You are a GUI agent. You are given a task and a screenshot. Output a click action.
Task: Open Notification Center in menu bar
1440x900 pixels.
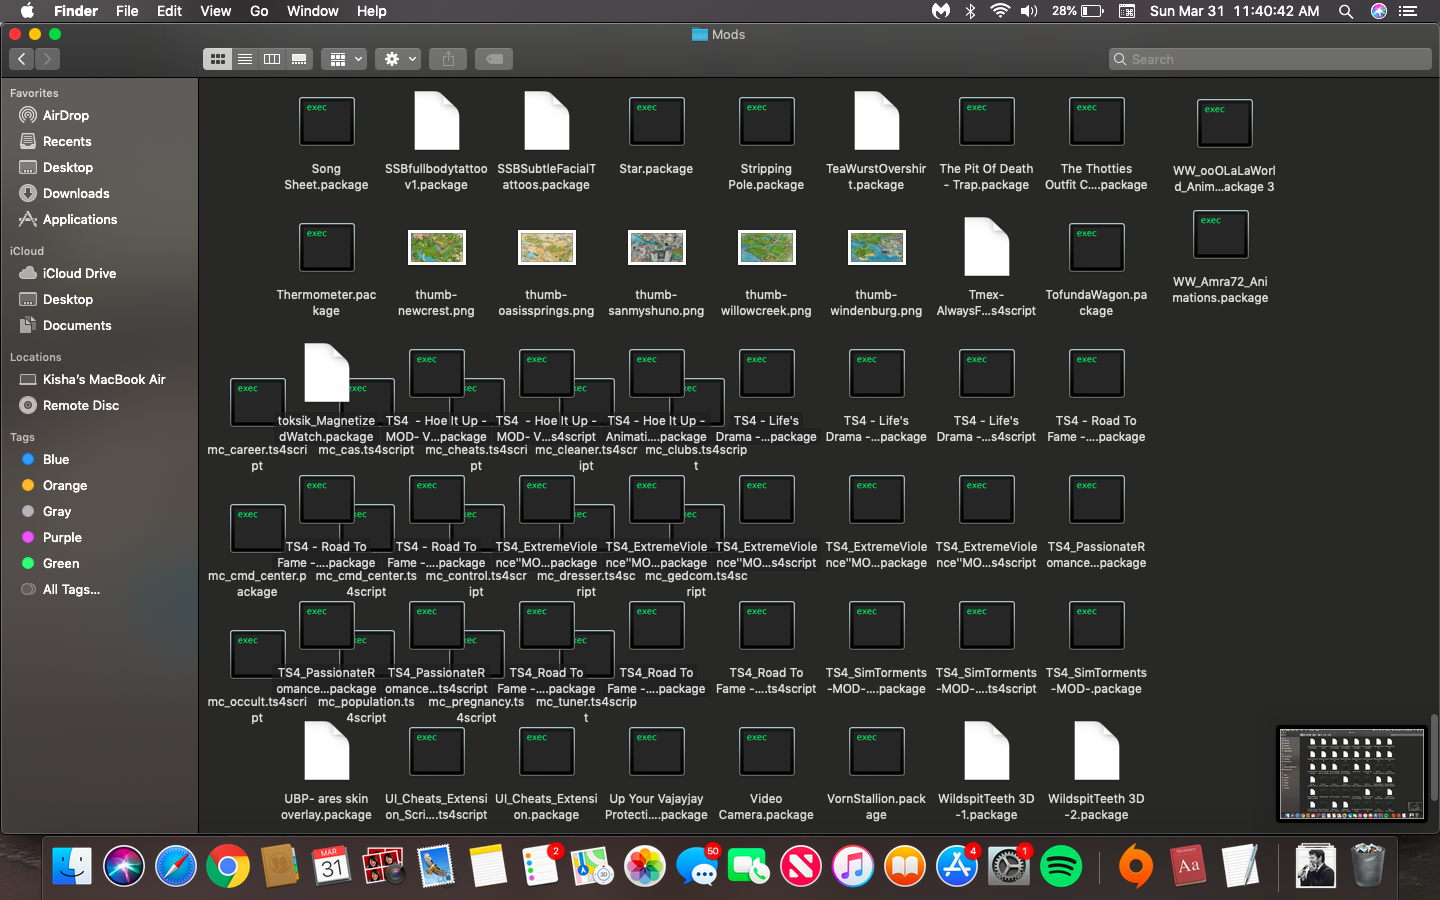point(1409,11)
